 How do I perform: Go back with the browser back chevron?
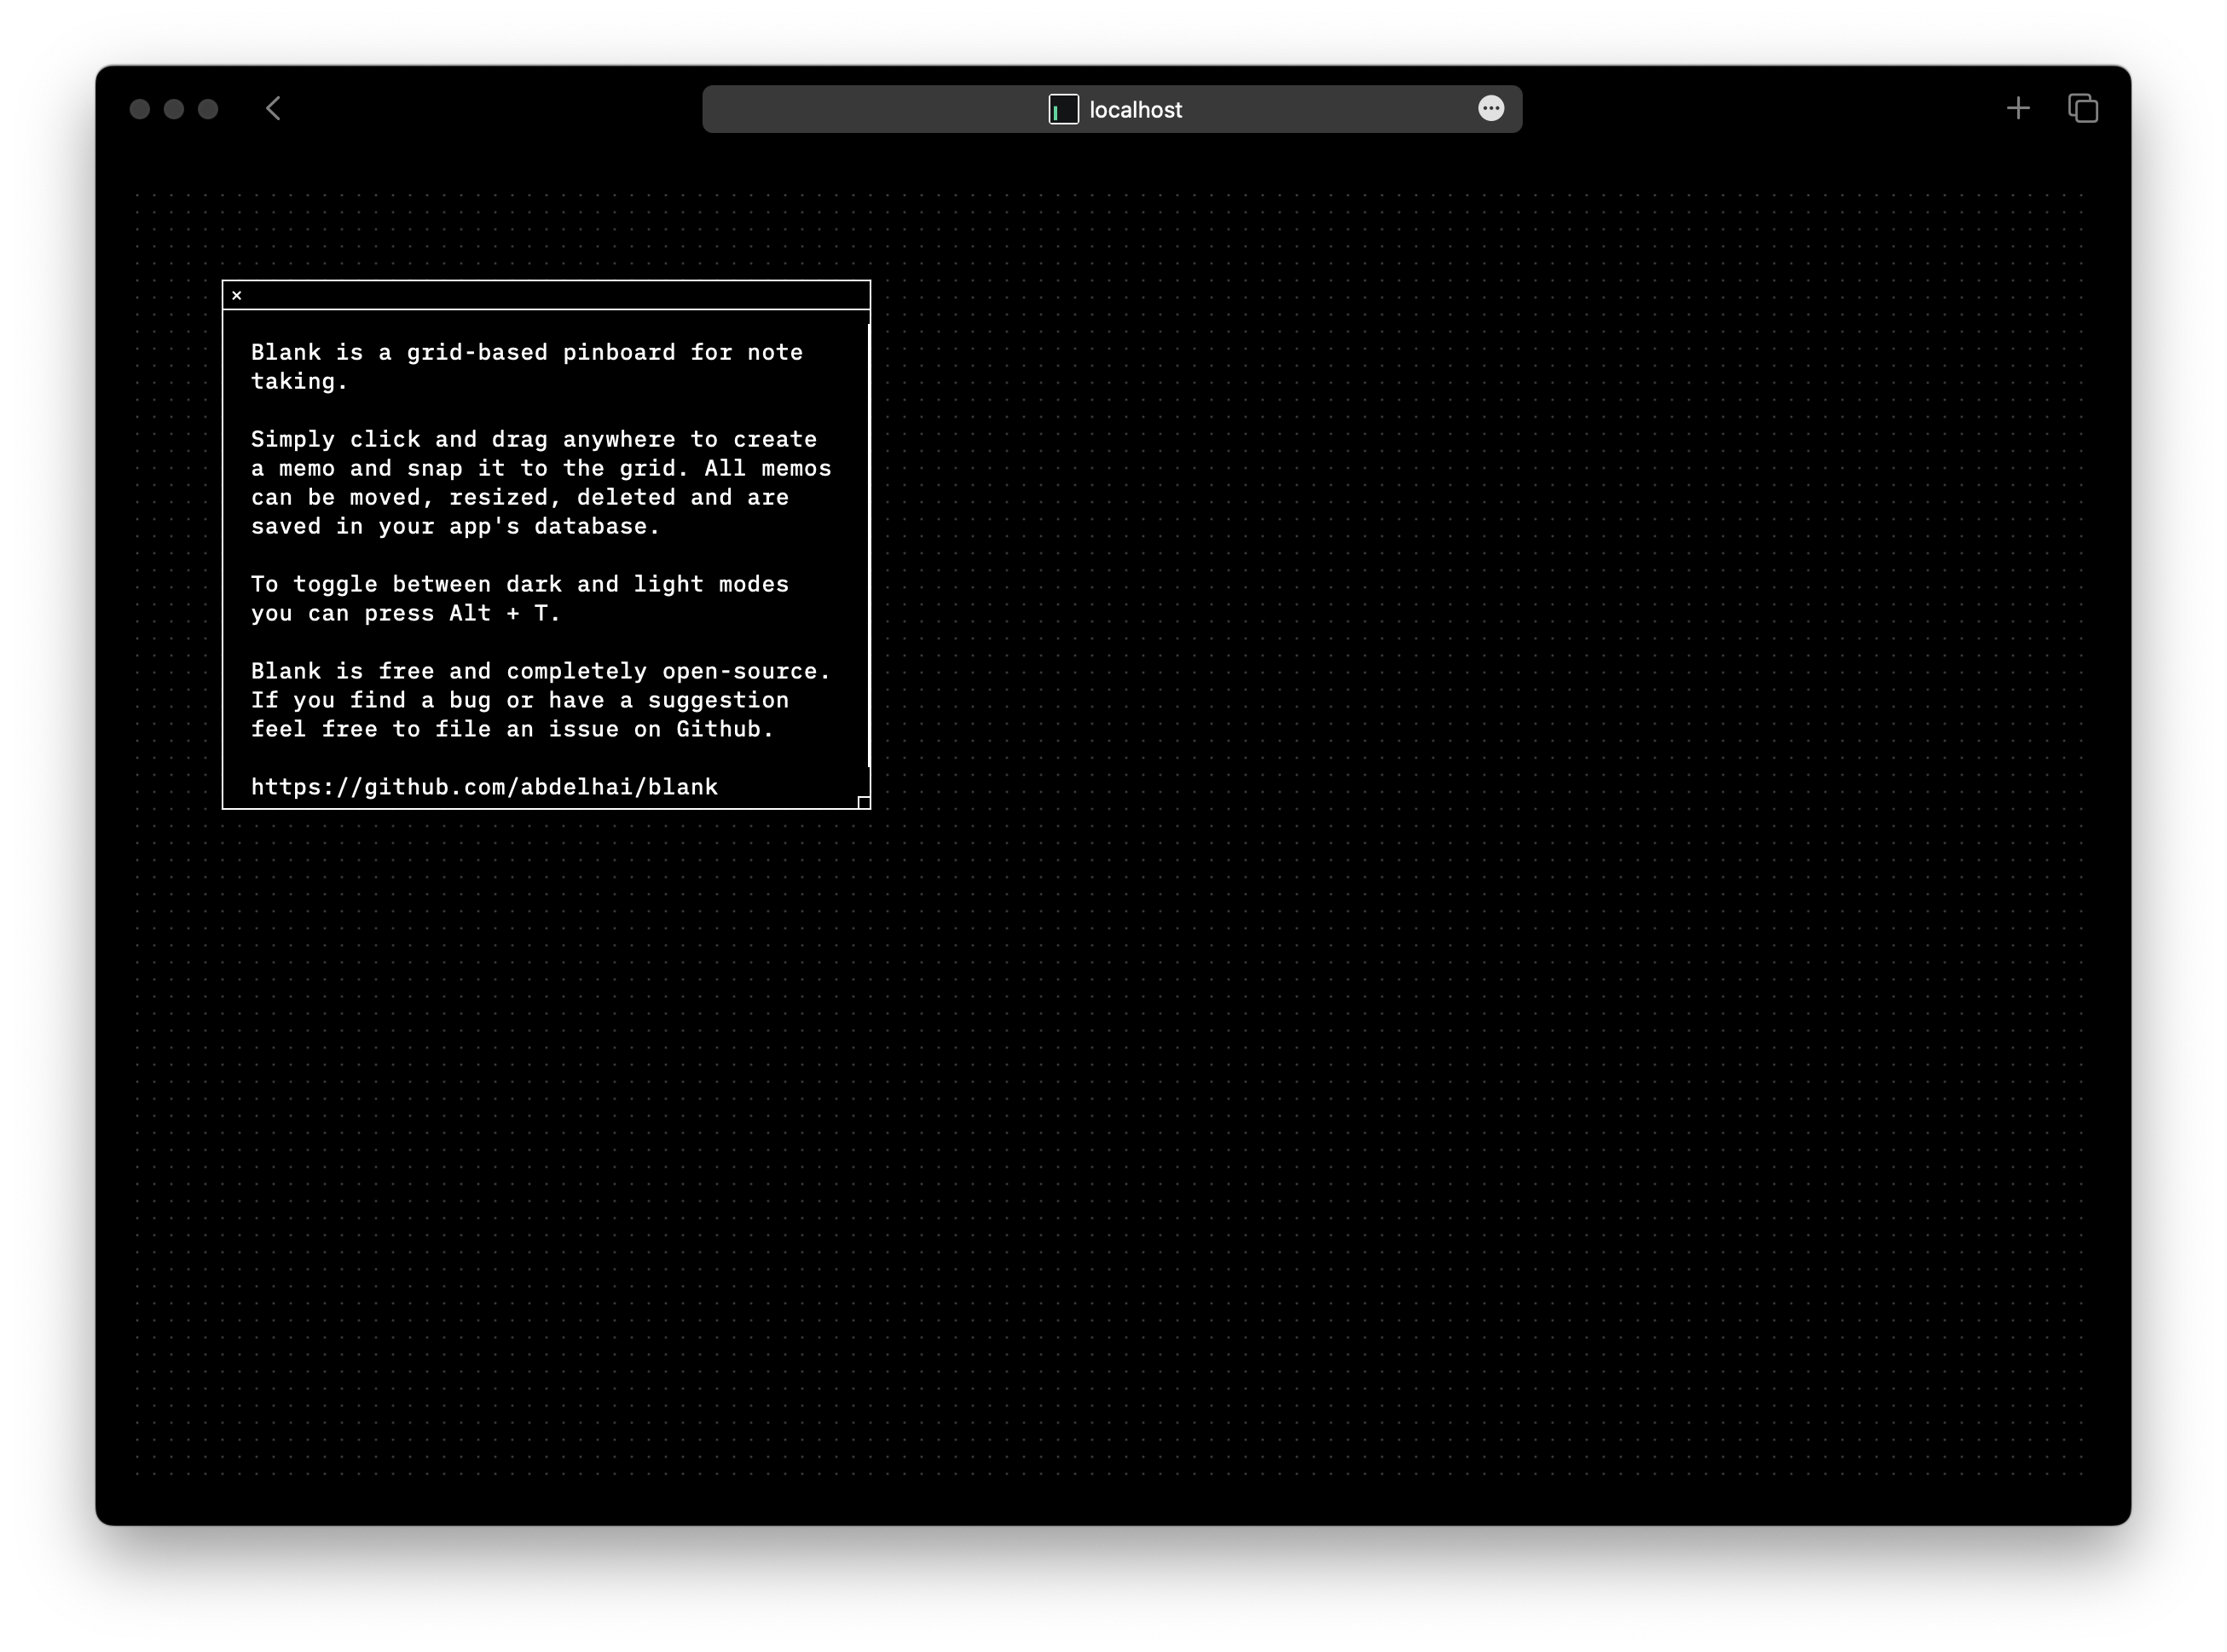click(x=273, y=109)
